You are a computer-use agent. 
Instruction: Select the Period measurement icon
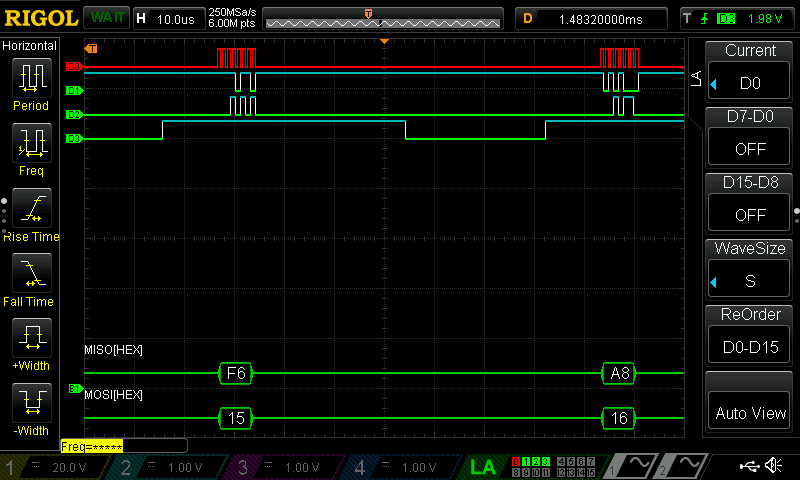tap(31, 84)
